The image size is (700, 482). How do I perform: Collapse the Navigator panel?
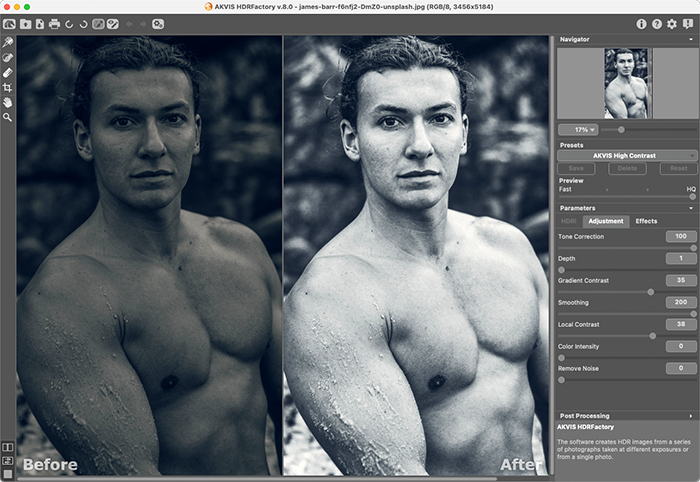pyautogui.click(x=690, y=39)
